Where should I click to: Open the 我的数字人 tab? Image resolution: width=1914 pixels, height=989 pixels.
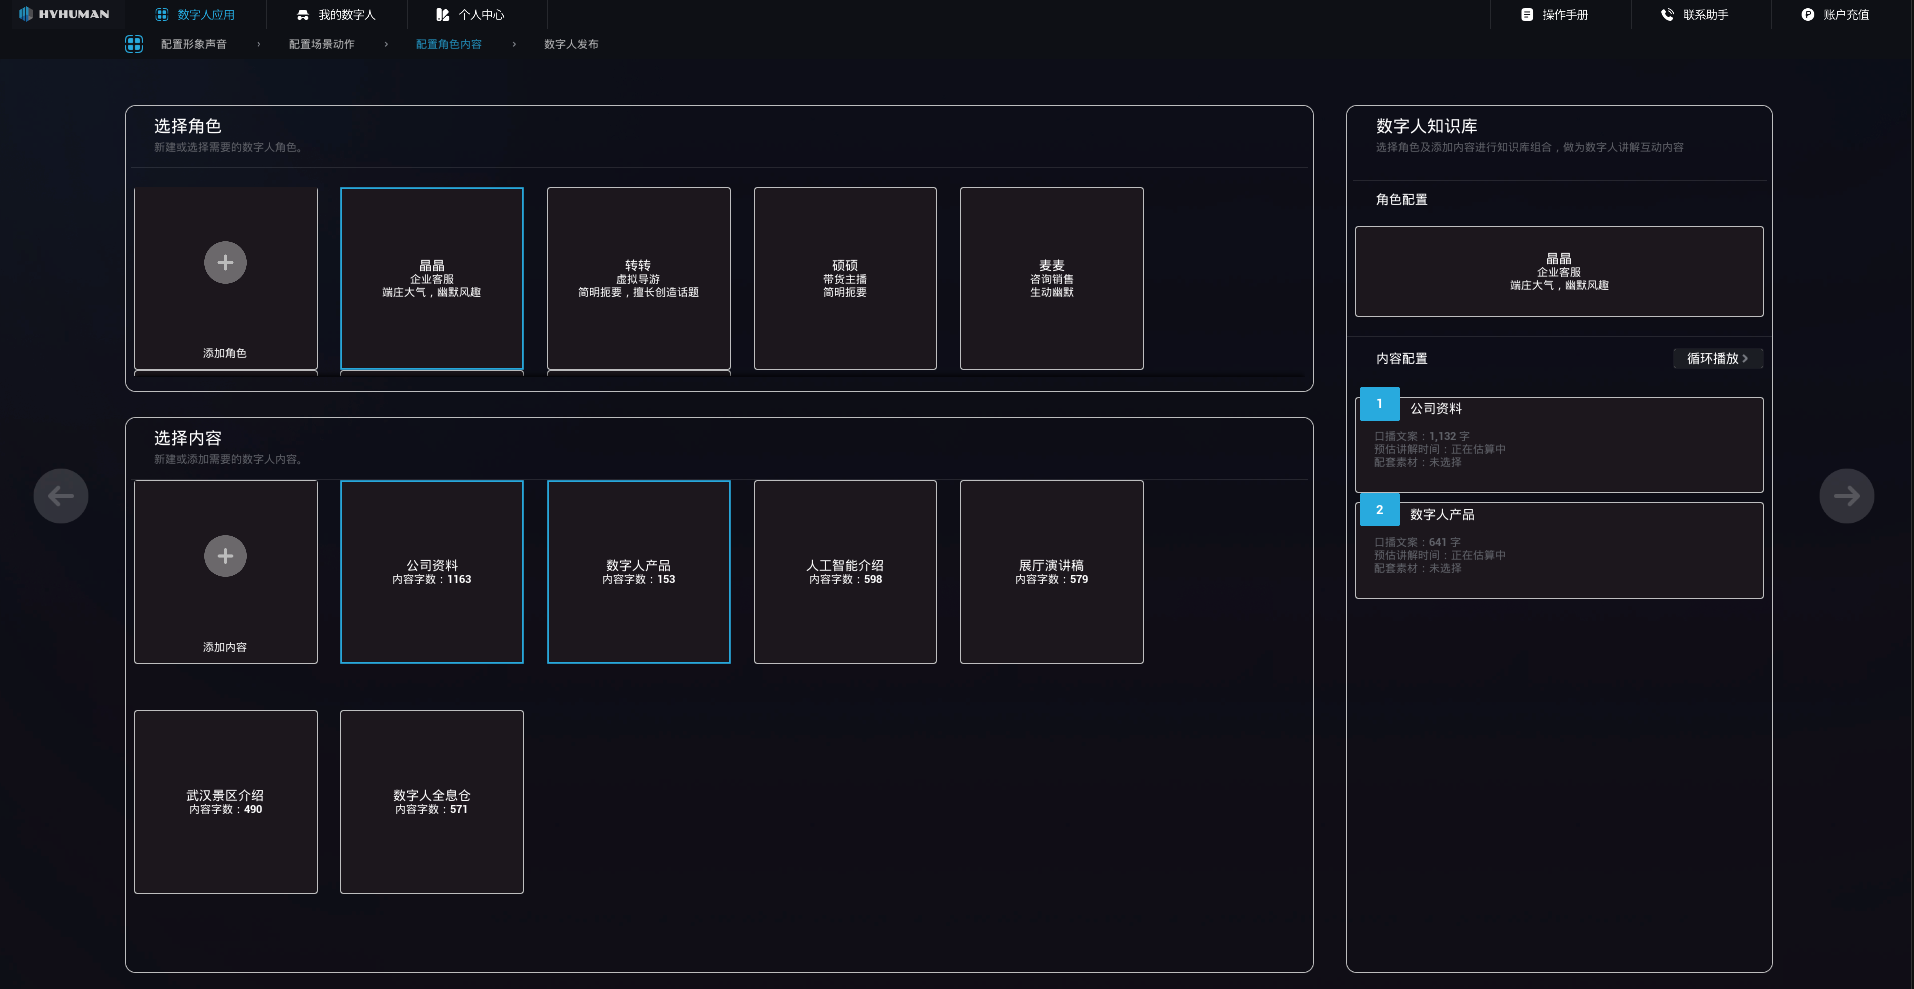(347, 15)
